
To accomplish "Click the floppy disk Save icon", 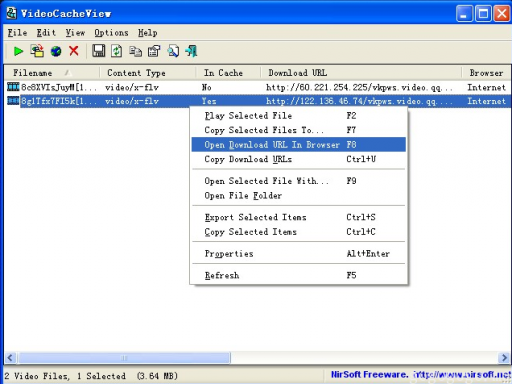I will pyautogui.click(x=98, y=51).
